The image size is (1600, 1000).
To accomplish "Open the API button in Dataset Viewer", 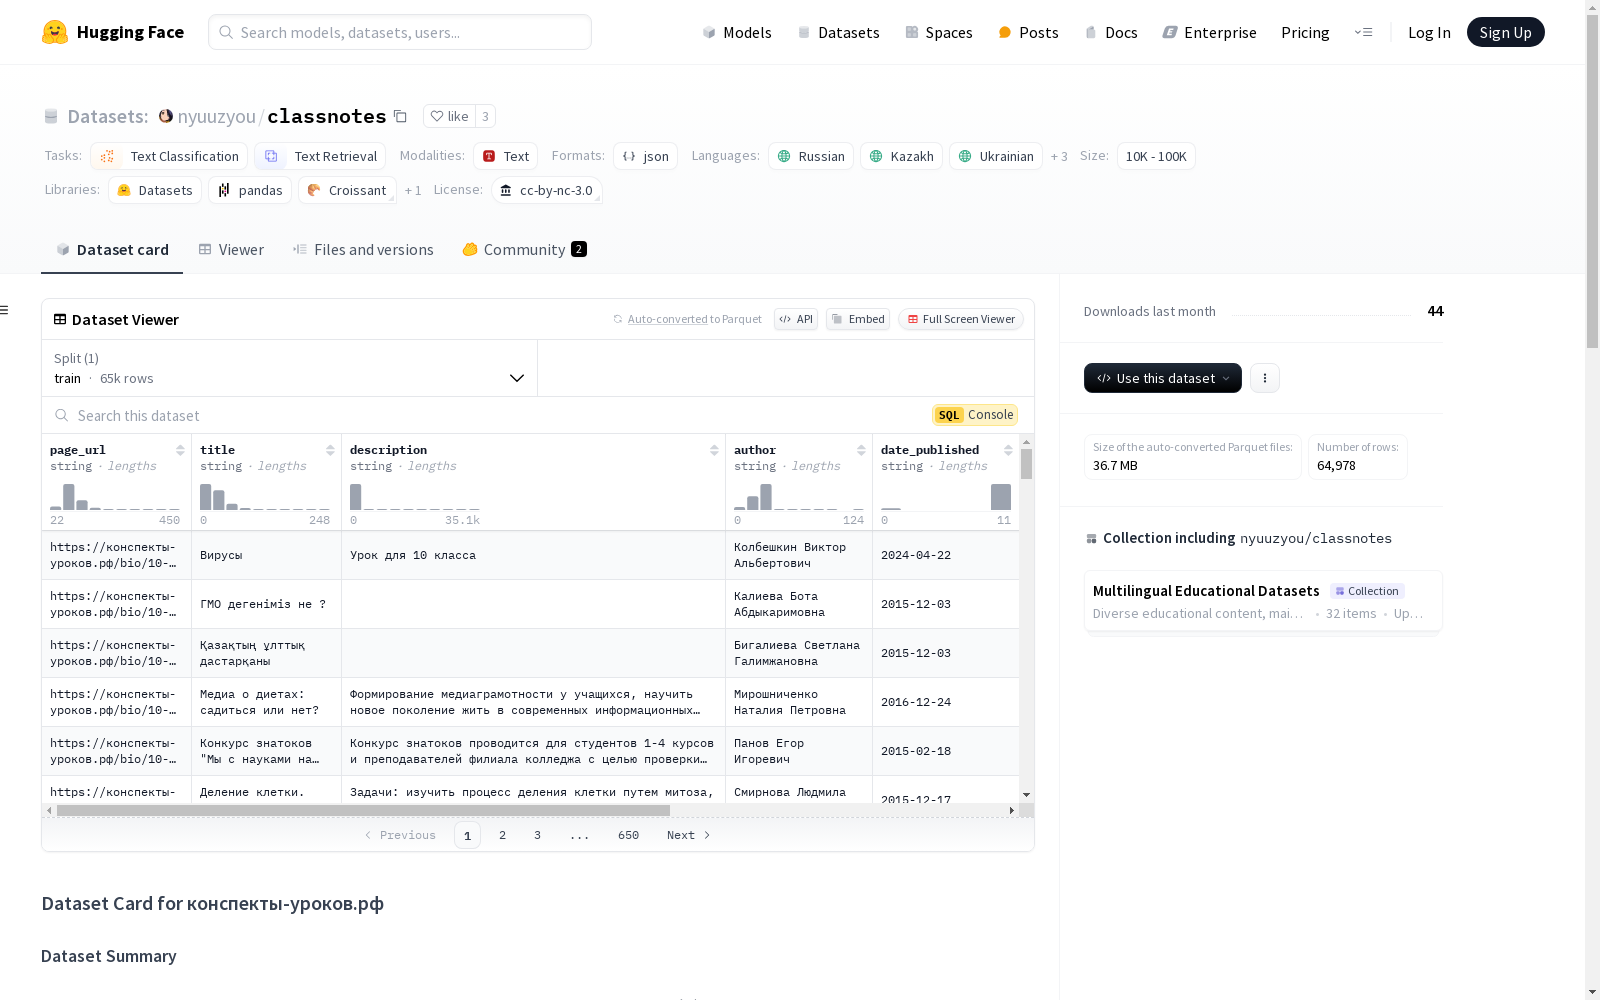I will coord(796,319).
